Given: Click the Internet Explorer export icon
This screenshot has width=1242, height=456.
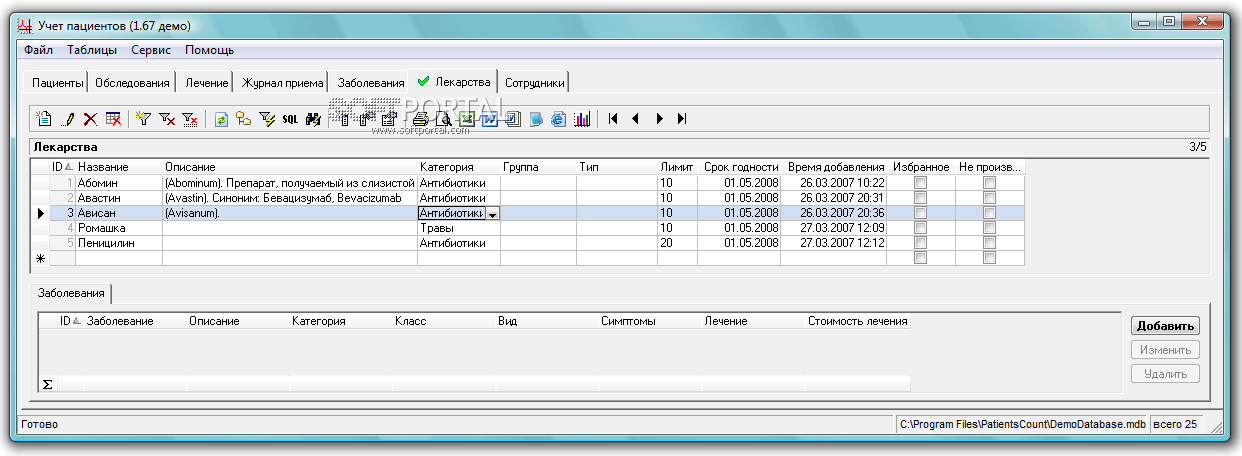Looking at the screenshot, I should tap(559, 119).
